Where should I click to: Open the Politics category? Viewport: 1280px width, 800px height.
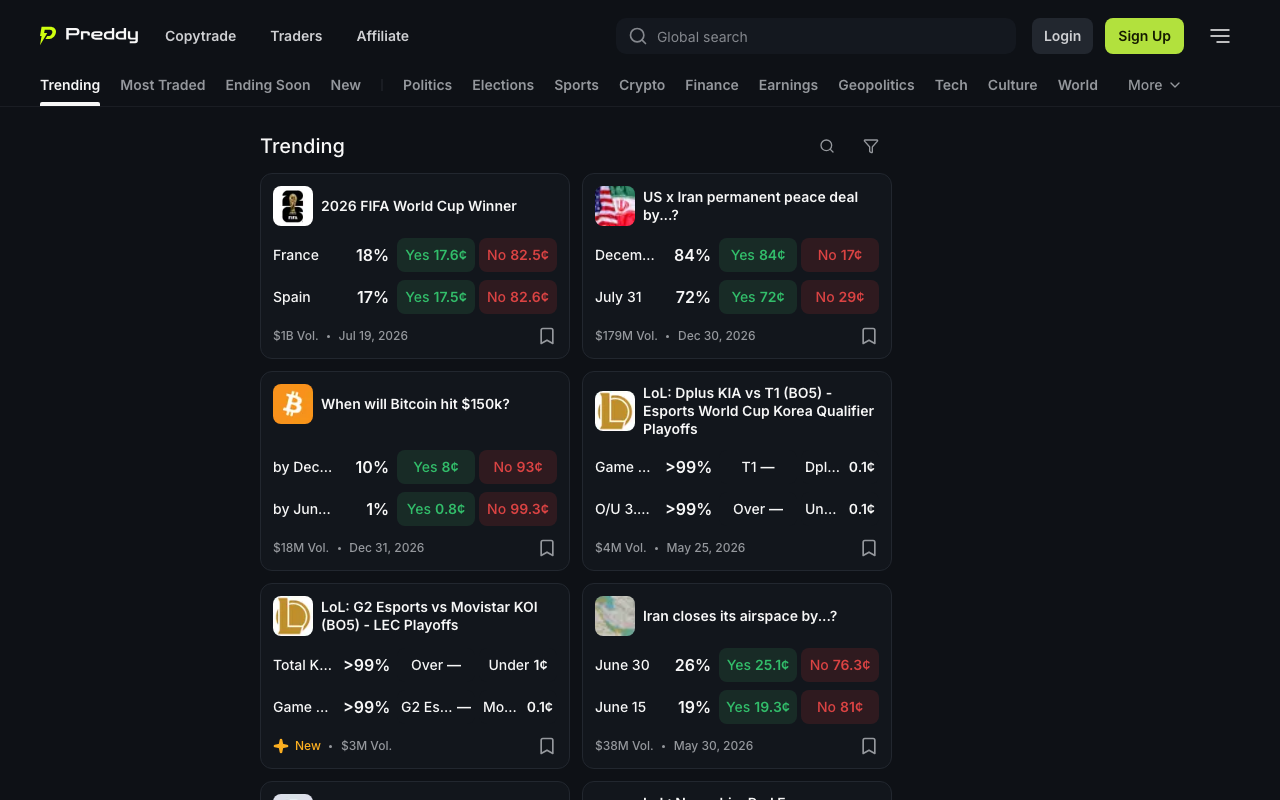[427, 85]
